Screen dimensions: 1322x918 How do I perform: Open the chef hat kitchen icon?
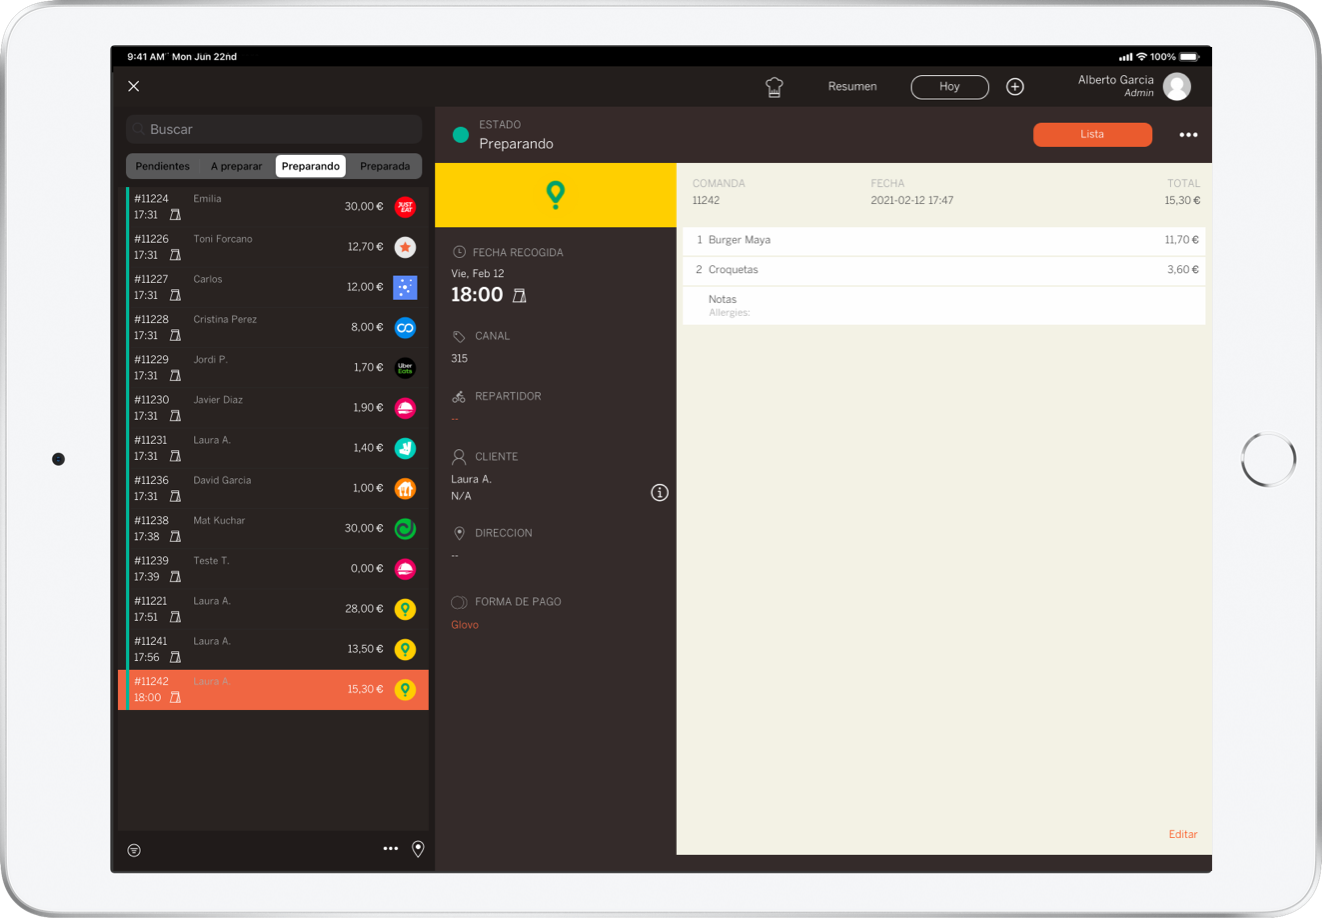[x=774, y=87]
